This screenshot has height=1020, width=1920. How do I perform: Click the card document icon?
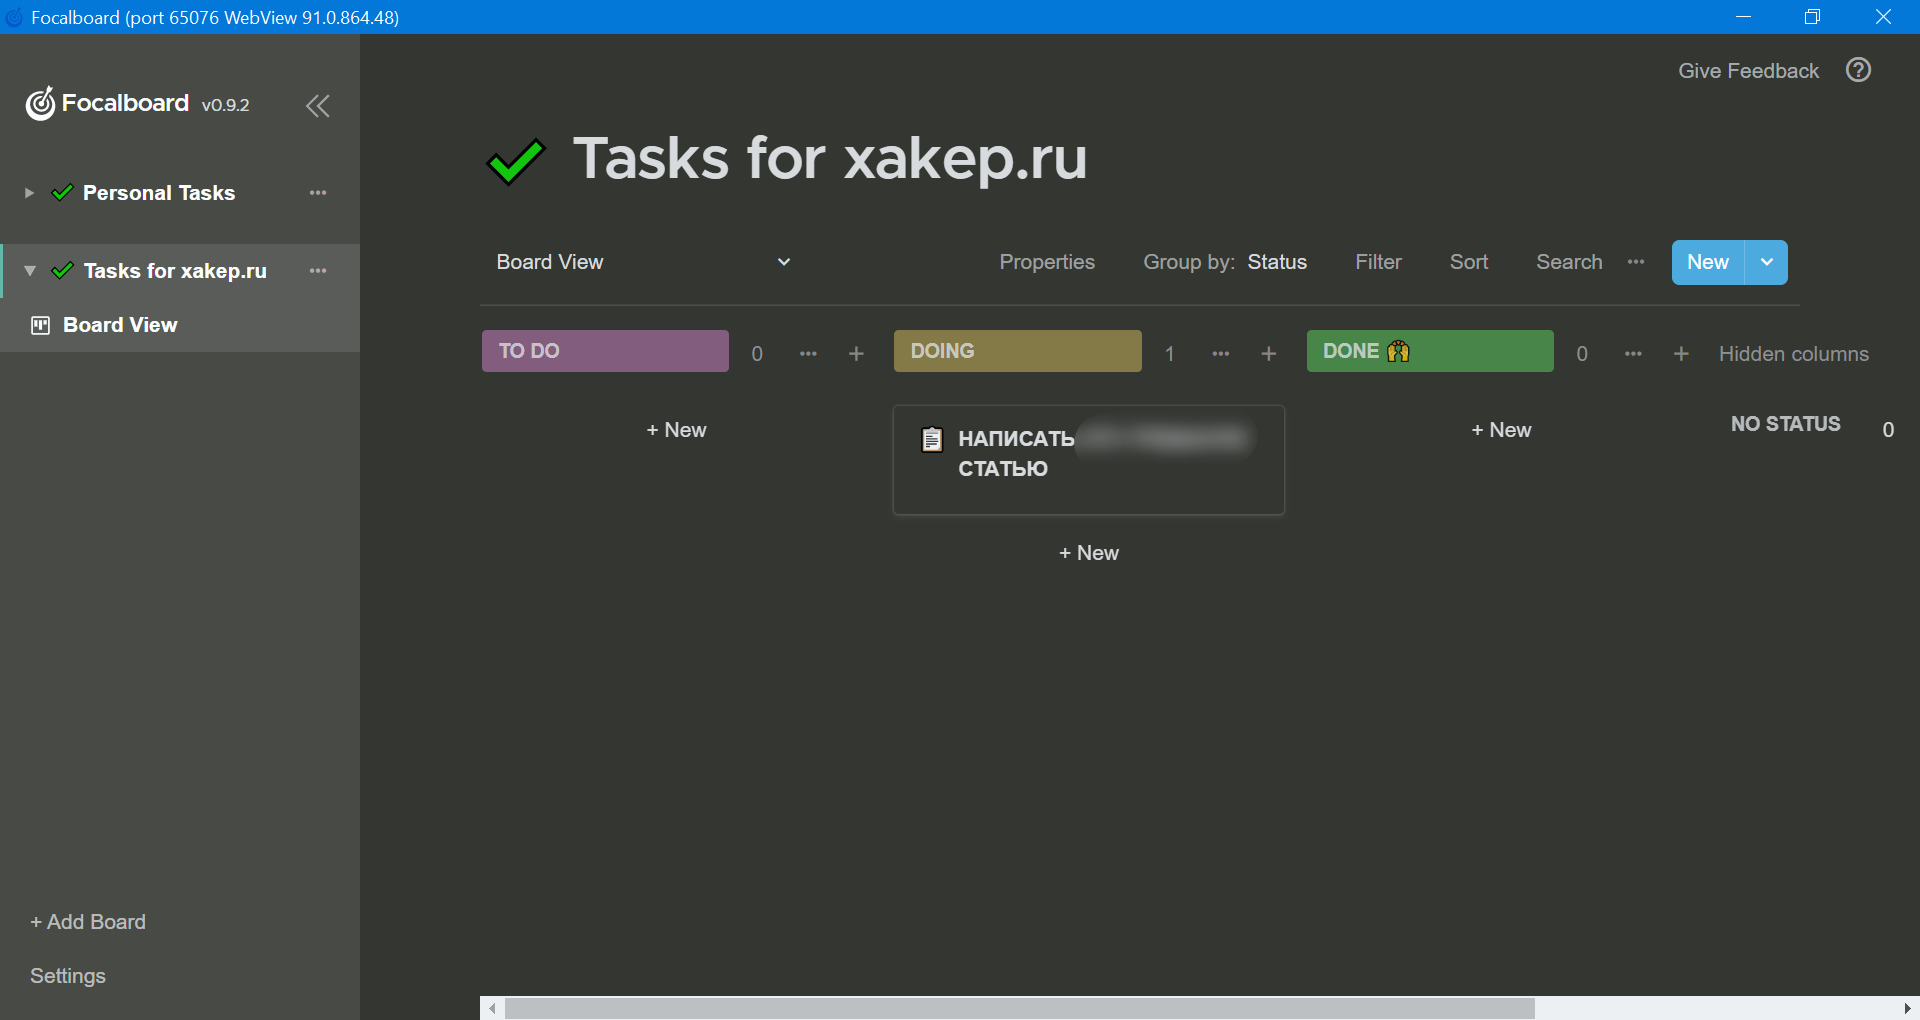tap(932, 439)
